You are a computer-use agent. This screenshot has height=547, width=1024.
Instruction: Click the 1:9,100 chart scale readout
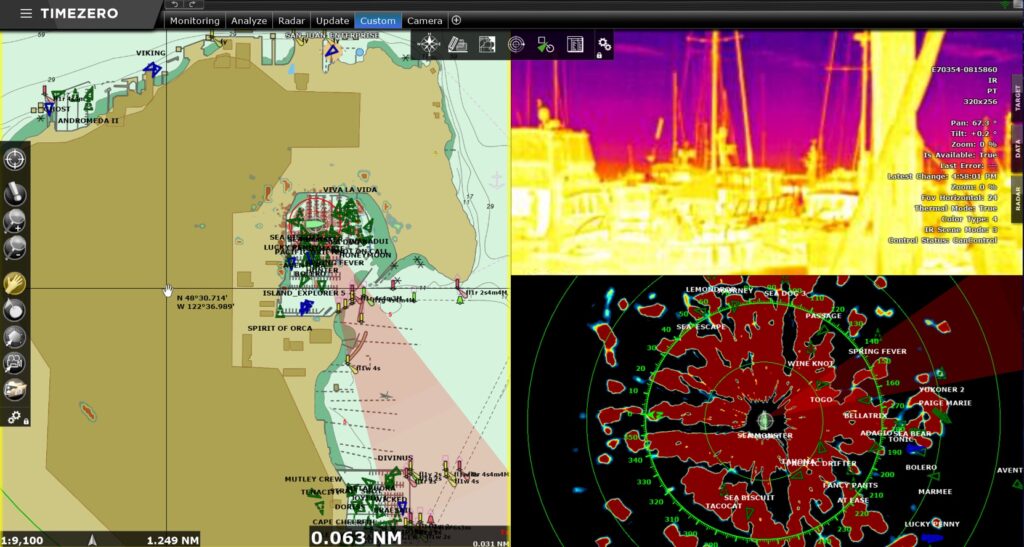coord(22,540)
